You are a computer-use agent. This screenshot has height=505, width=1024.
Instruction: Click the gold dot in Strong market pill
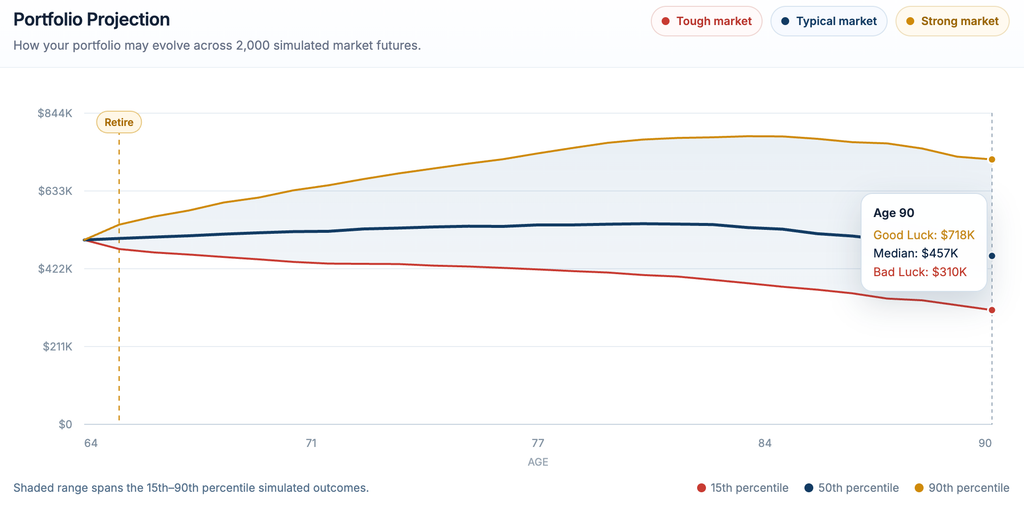click(x=910, y=21)
